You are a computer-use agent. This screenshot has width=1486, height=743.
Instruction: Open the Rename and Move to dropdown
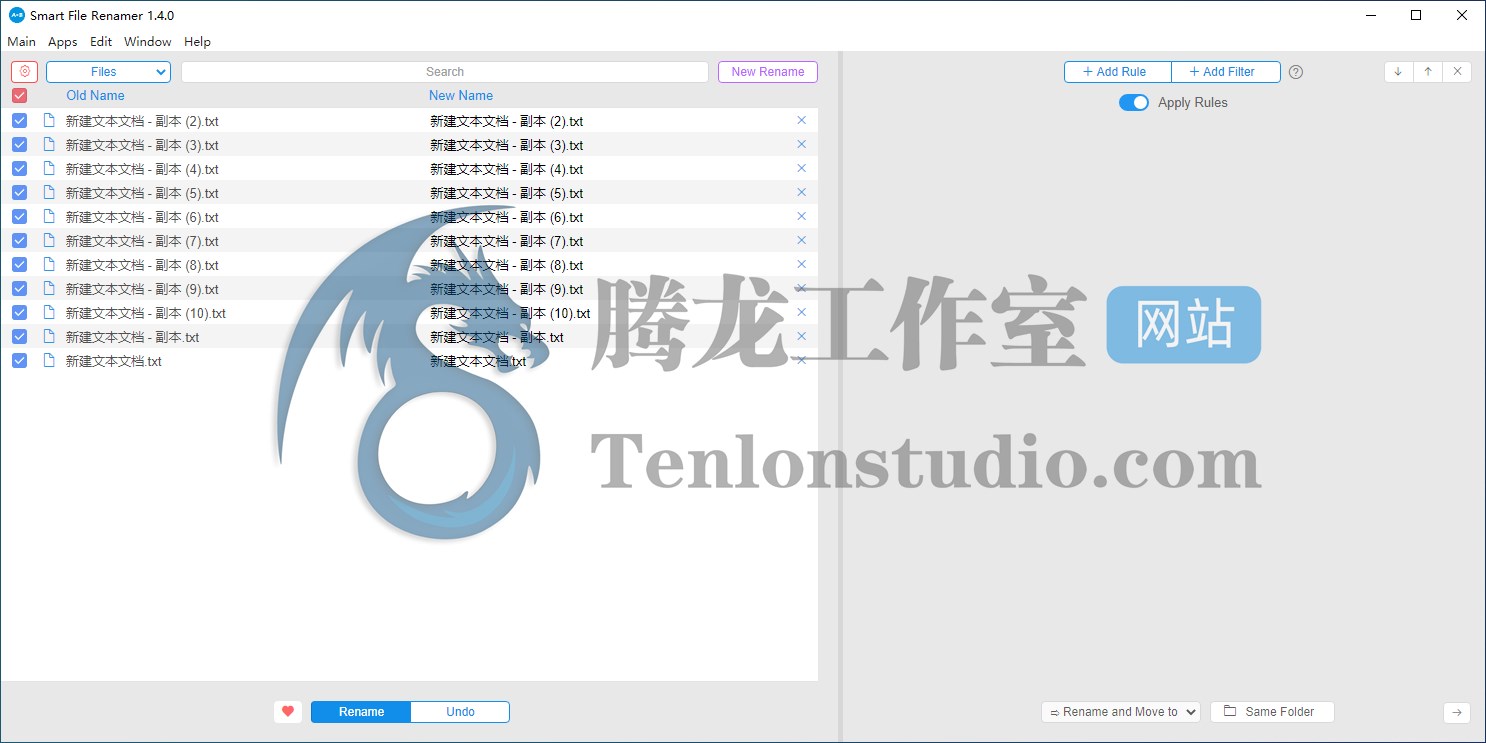coord(1120,712)
